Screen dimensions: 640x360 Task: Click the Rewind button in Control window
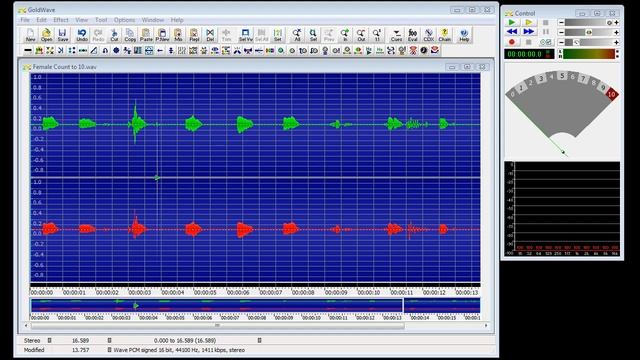click(512, 31)
